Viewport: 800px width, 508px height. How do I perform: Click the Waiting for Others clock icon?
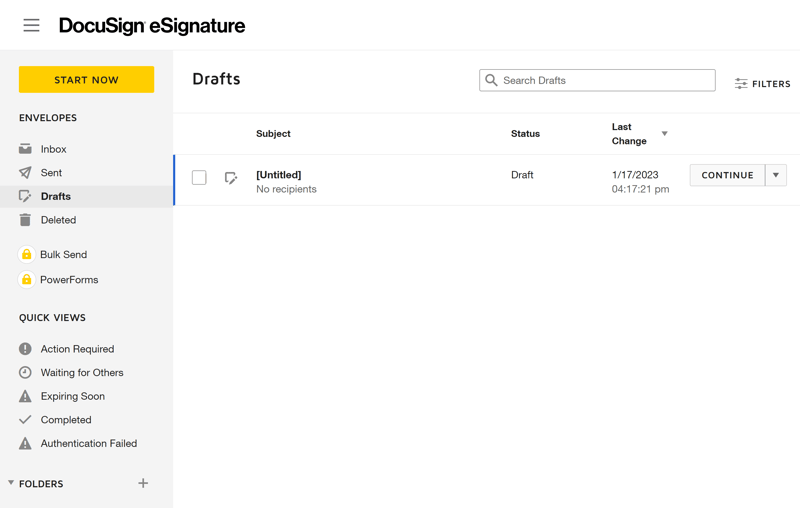[x=25, y=372]
